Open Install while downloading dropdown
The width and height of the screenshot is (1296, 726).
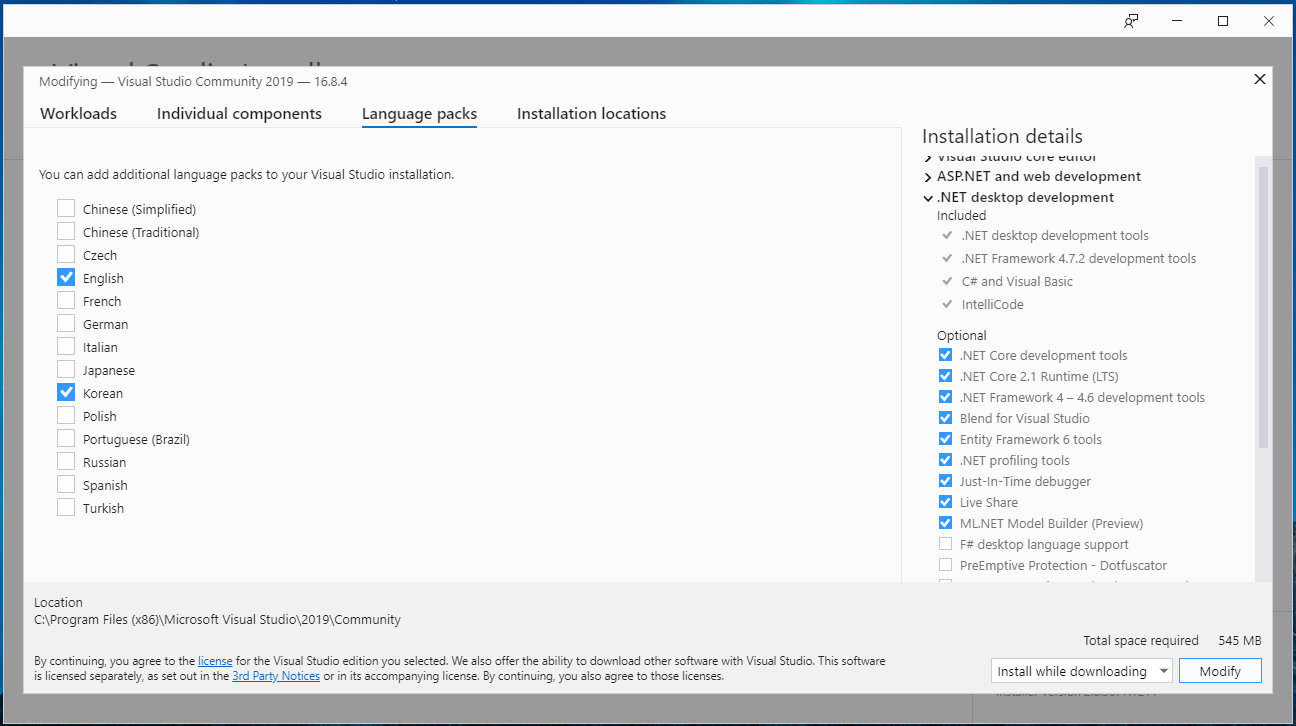point(1081,671)
